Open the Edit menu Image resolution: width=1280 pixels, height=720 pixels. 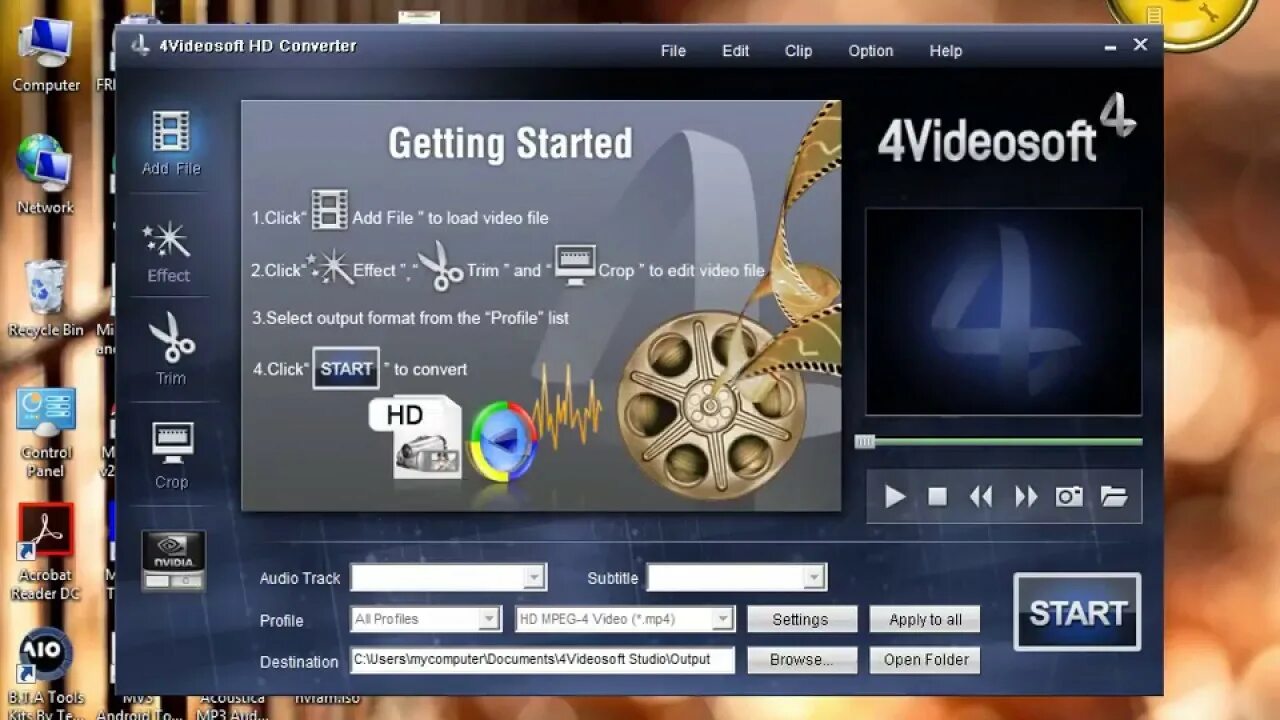click(735, 51)
